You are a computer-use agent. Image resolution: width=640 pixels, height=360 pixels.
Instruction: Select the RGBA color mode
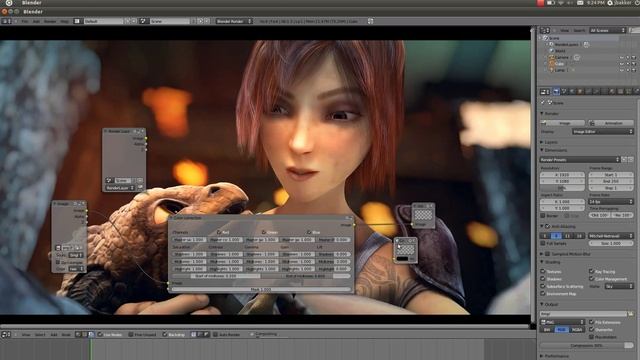[577, 329]
